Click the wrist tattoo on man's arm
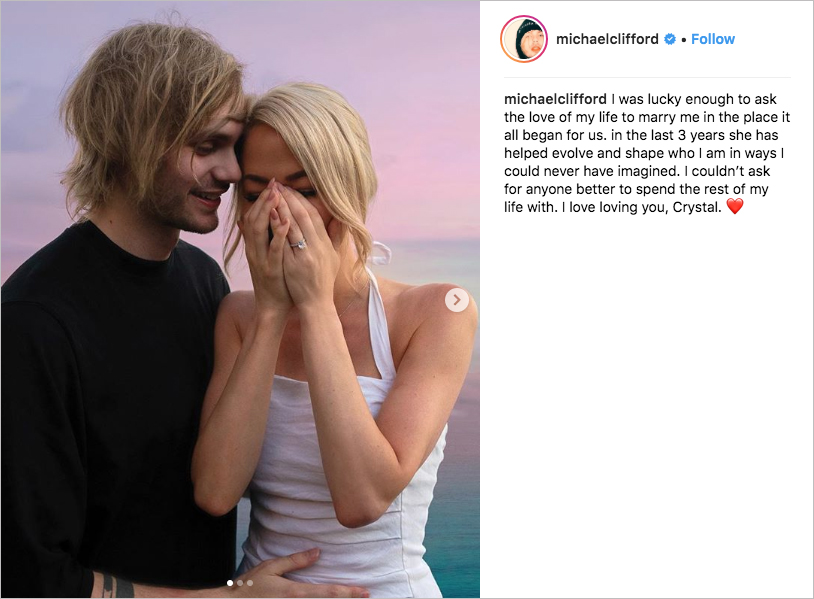814x599 pixels. [112, 584]
